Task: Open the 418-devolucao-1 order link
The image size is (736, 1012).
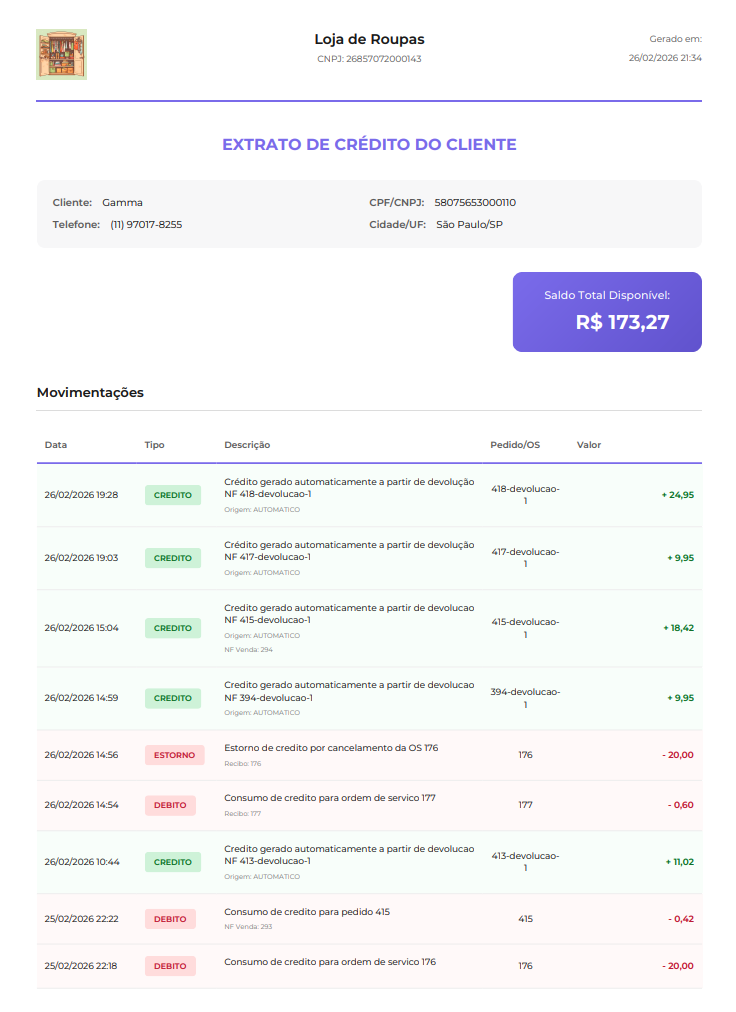Action: pyautogui.click(x=525, y=495)
